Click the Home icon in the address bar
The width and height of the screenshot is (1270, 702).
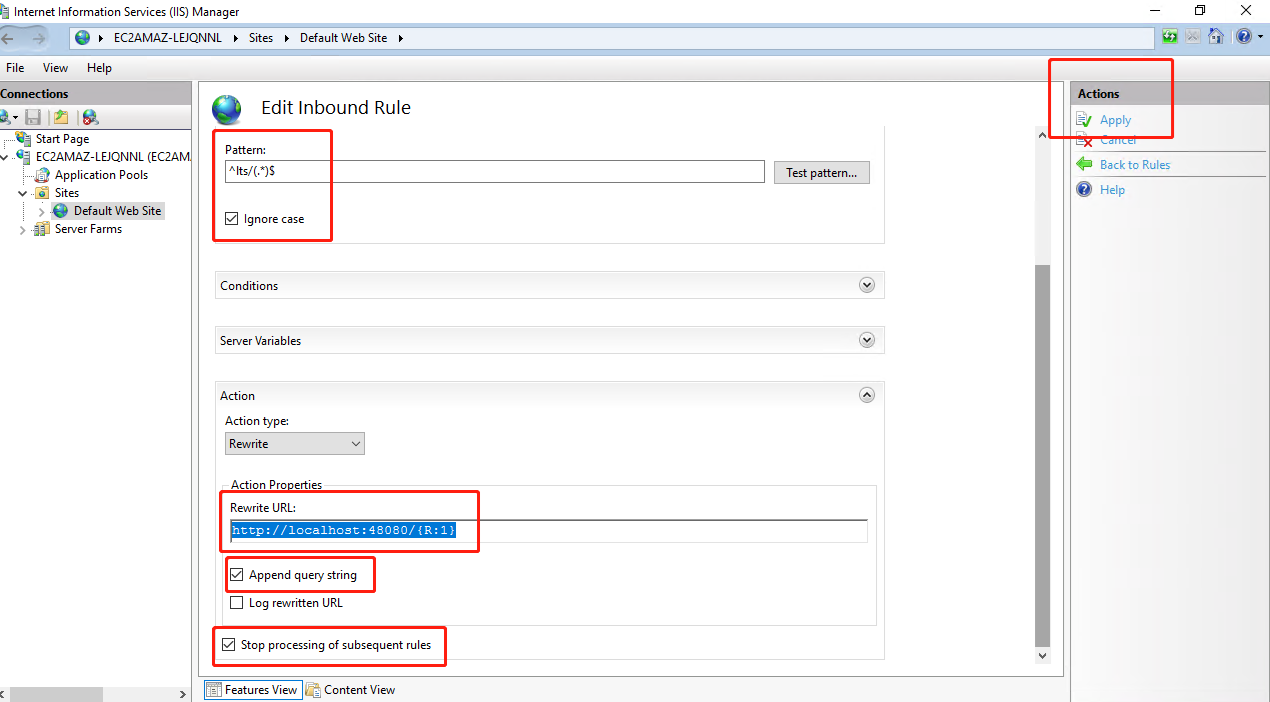(x=1216, y=36)
